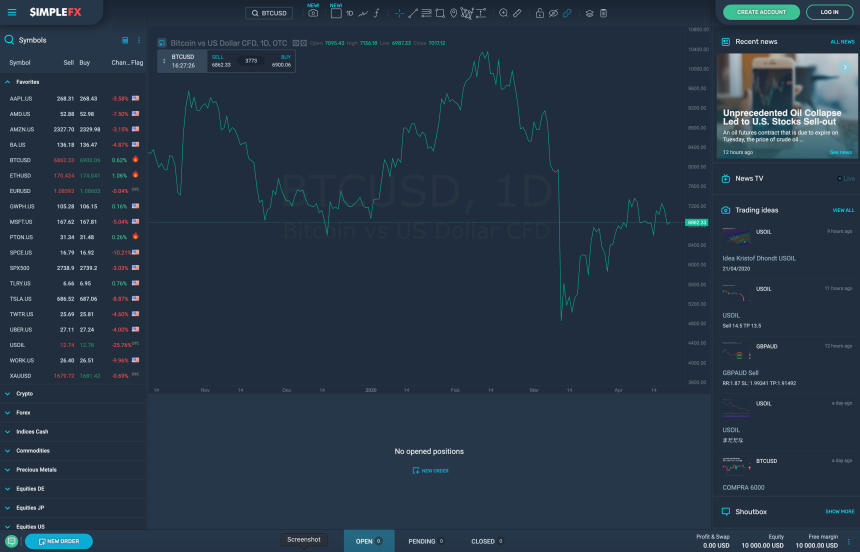Select the measure ruler tool
Screen dimensions: 860x552
click(517, 14)
